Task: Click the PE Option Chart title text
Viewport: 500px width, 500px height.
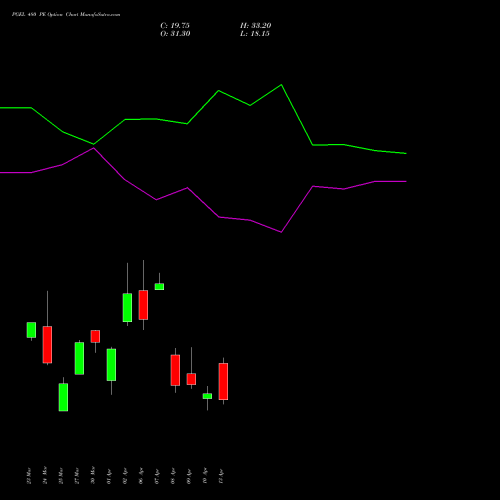Action: (x=66, y=15)
